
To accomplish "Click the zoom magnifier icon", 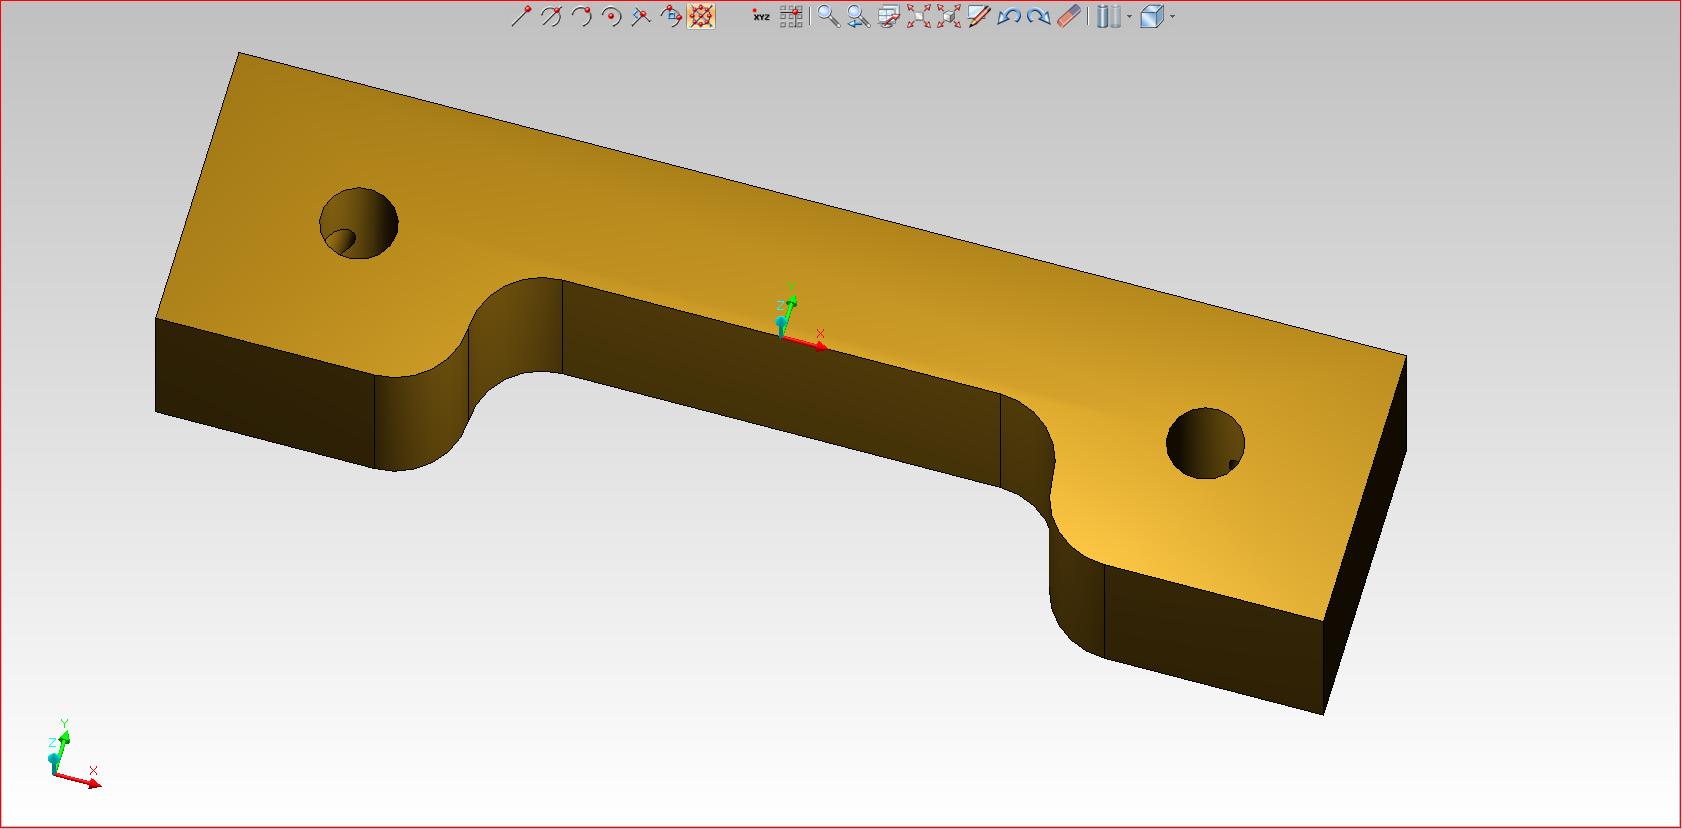I will tap(828, 16).
